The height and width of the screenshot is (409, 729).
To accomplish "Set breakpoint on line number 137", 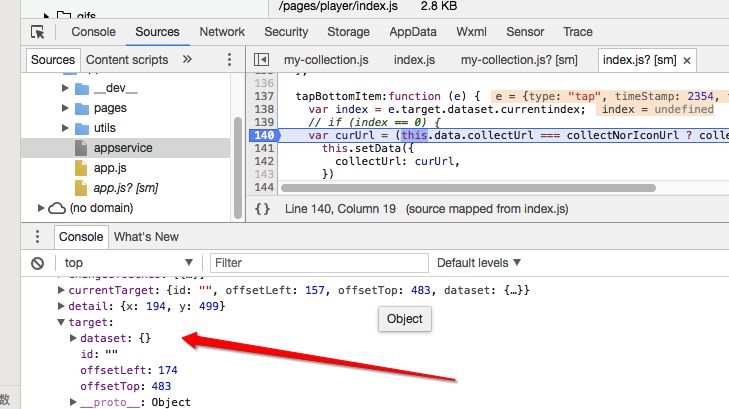I will [x=264, y=96].
